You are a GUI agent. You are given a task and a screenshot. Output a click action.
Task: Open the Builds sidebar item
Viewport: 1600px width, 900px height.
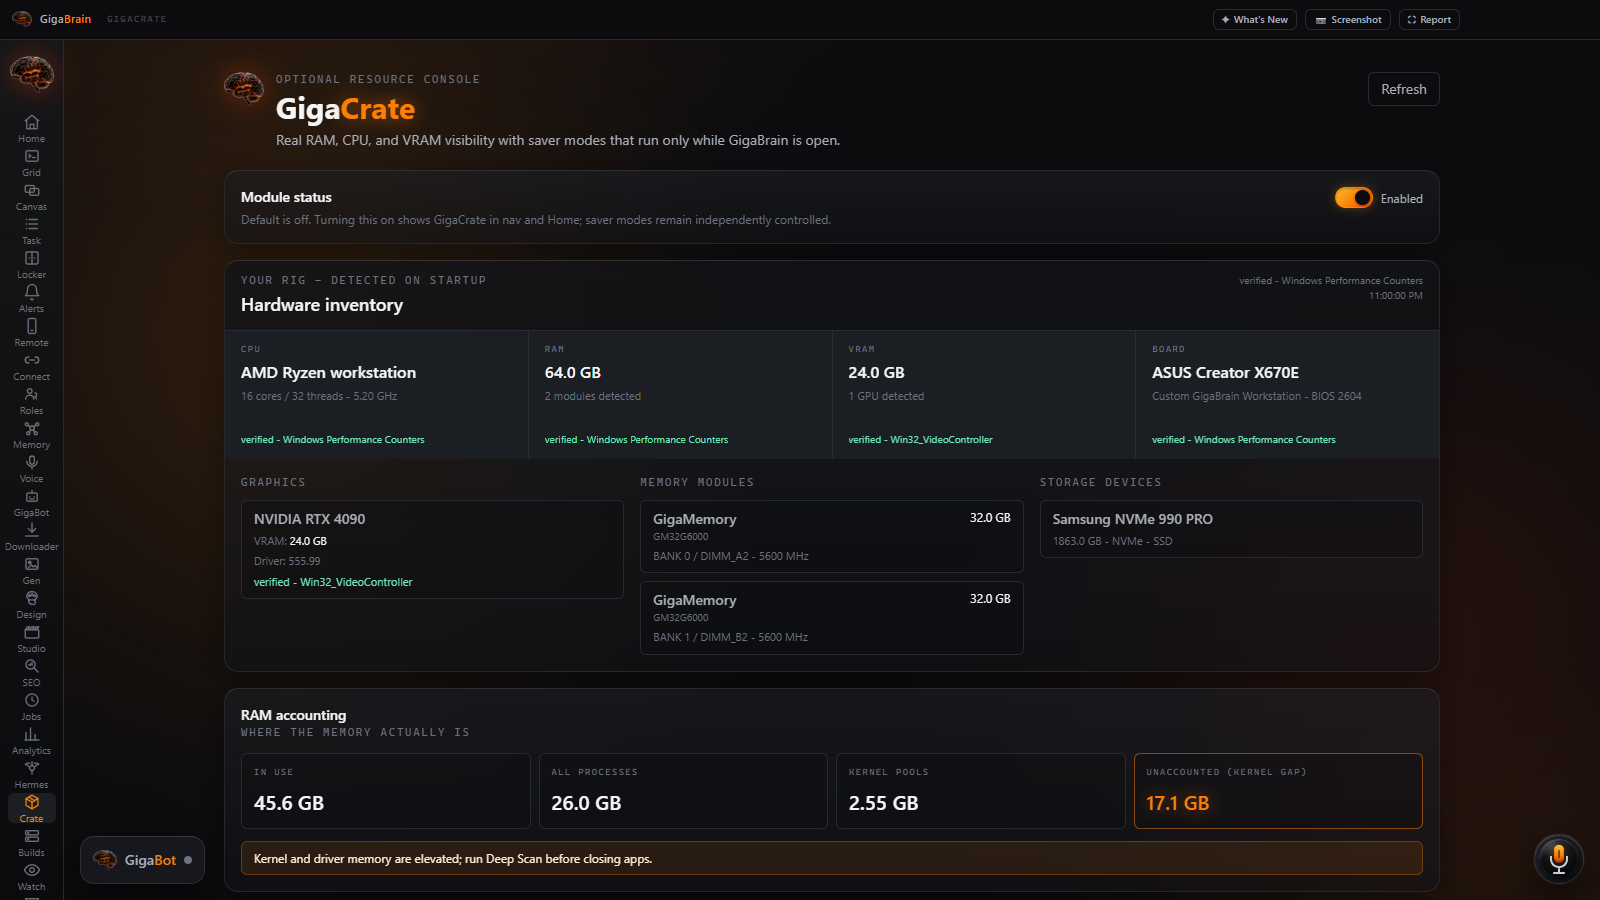click(x=31, y=842)
